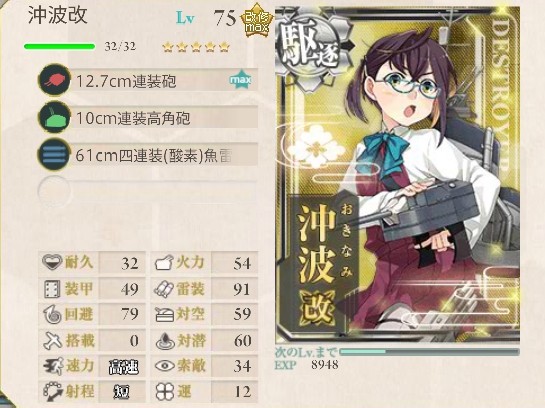
Task: Click the empty fourth equipment slot
Action: pos(148,192)
